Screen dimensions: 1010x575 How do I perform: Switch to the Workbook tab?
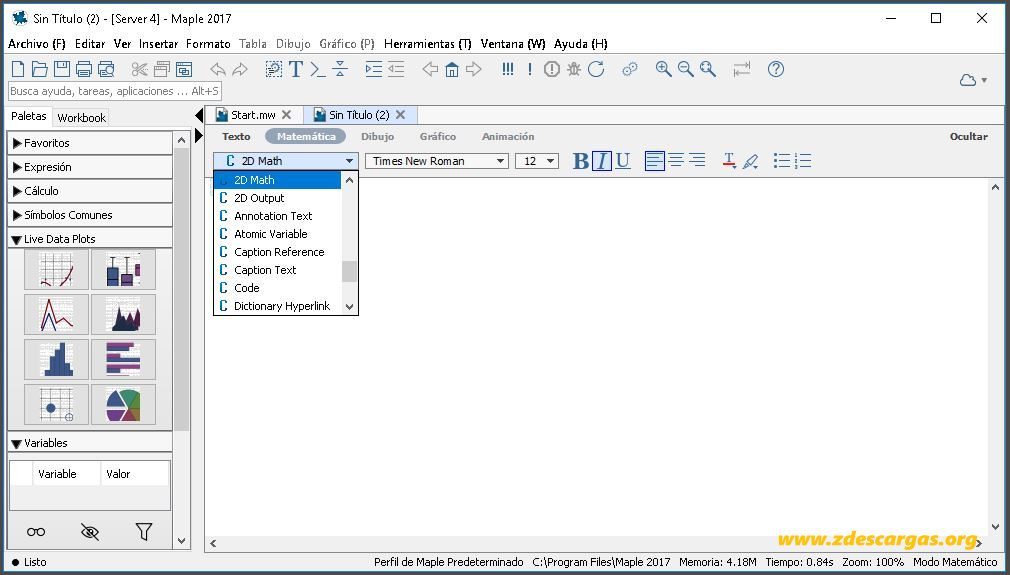point(81,118)
